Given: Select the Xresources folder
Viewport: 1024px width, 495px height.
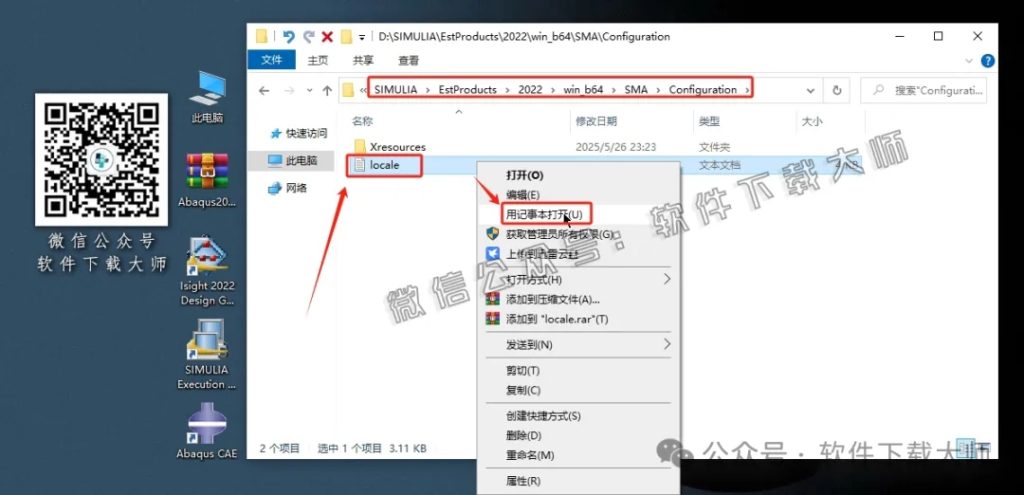Looking at the screenshot, I should (x=389, y=147).
